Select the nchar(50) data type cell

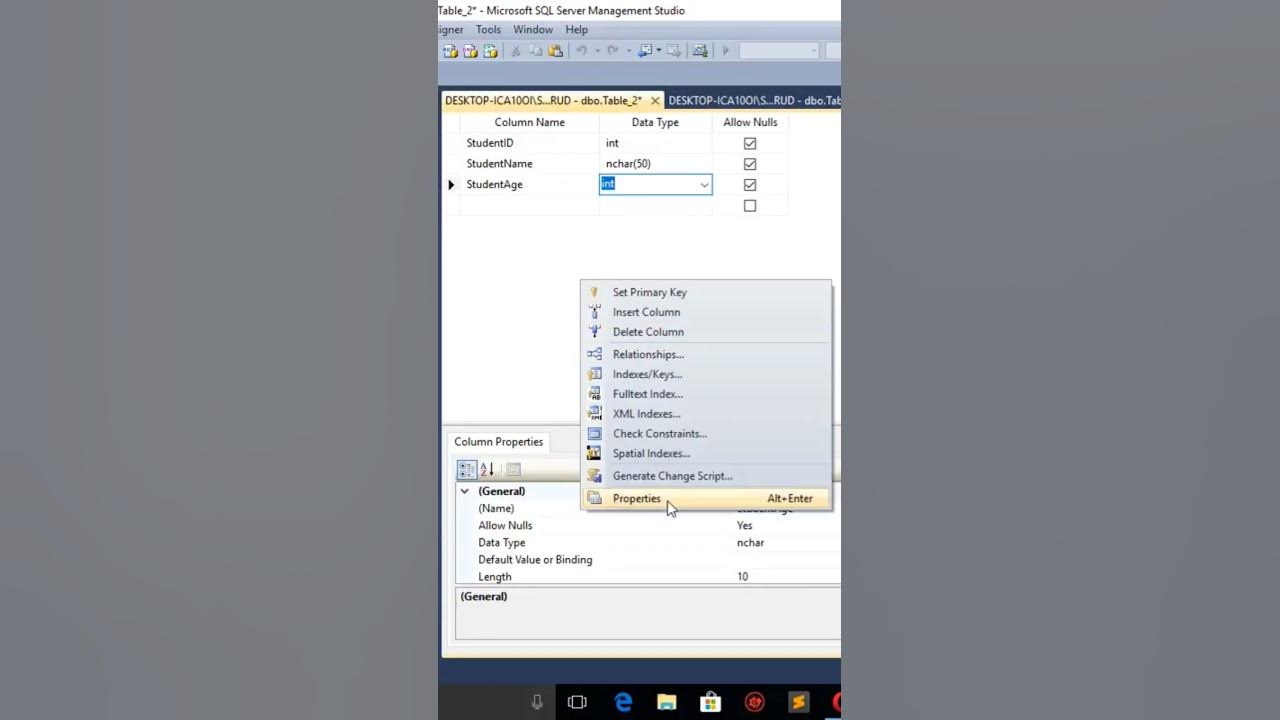[656, 164]
